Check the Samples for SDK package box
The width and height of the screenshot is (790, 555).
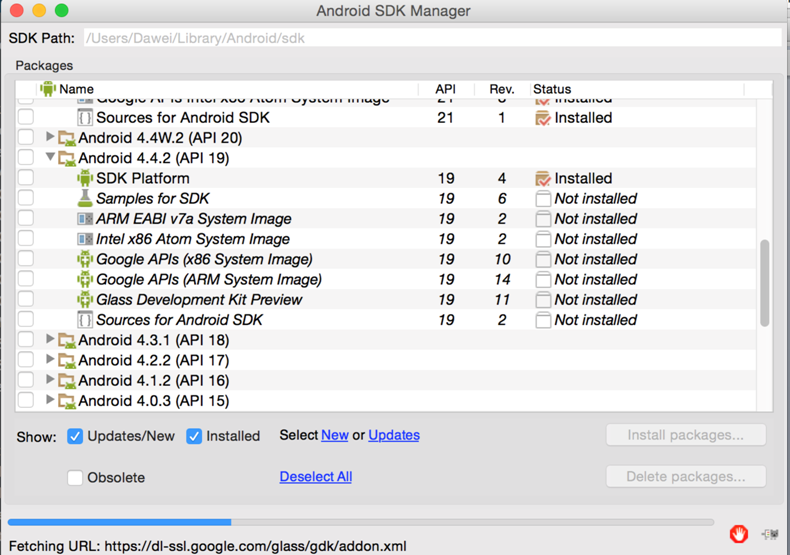[x=26, y=197]
